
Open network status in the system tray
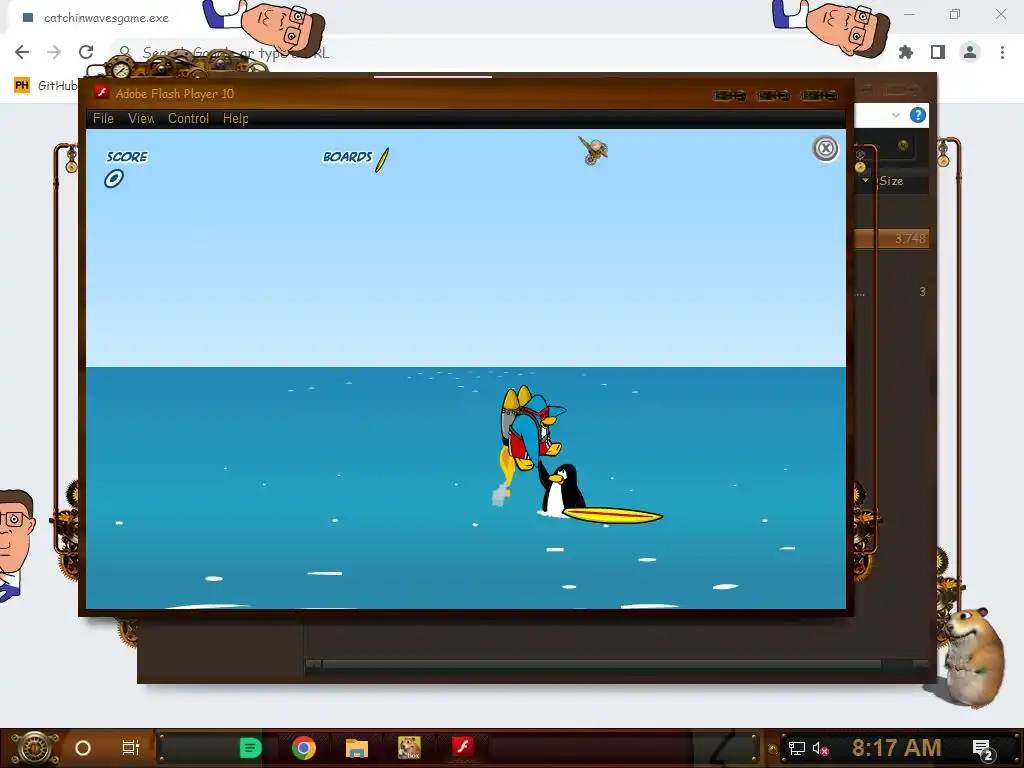[x=797, y=748]
